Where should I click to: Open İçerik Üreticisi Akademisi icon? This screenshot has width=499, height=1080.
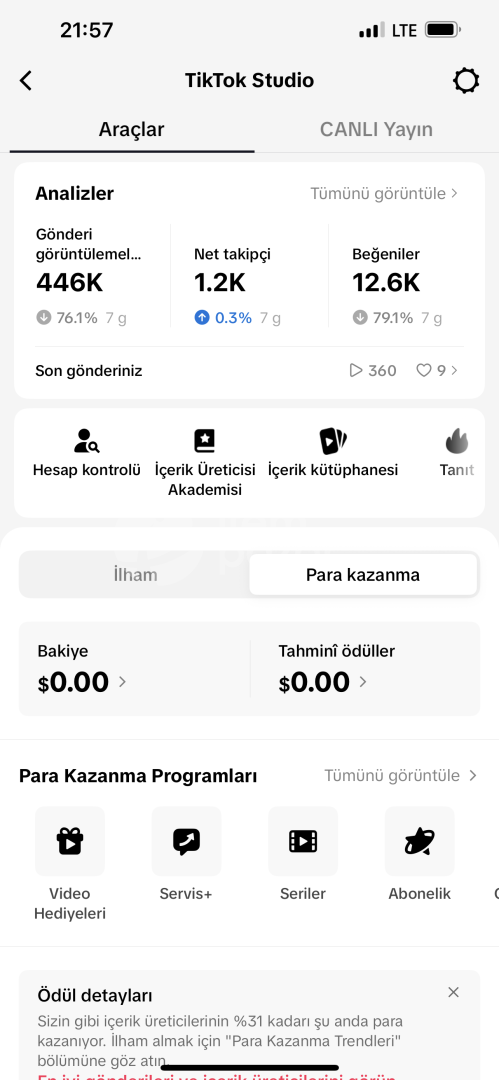pyautogui.click(x=205, y=441)
